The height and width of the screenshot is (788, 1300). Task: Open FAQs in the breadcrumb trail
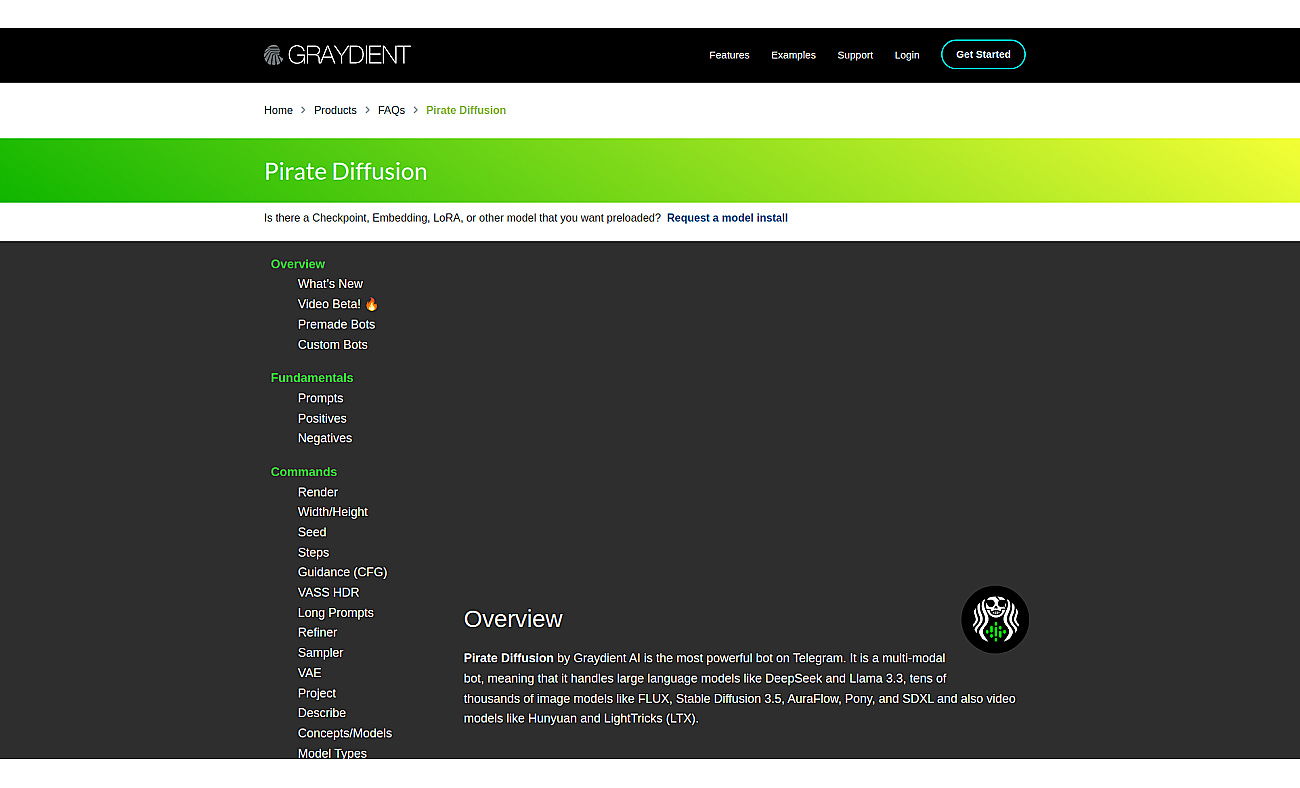(391, 110)
